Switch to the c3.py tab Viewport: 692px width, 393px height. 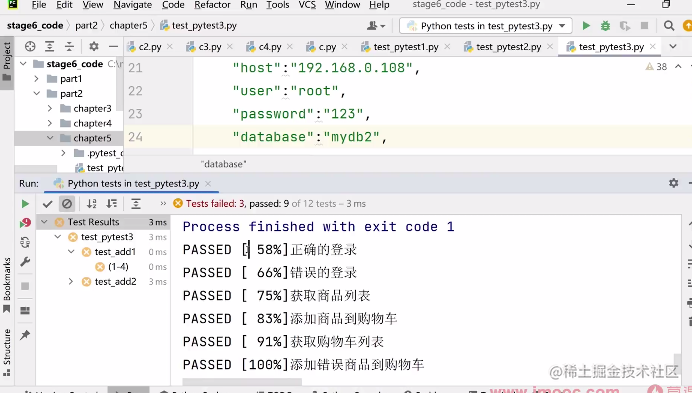[x=210, y=47]
